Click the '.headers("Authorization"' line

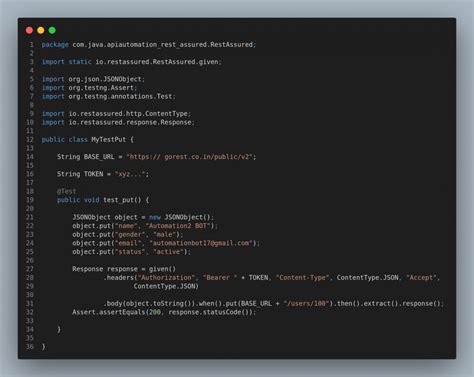272,278
